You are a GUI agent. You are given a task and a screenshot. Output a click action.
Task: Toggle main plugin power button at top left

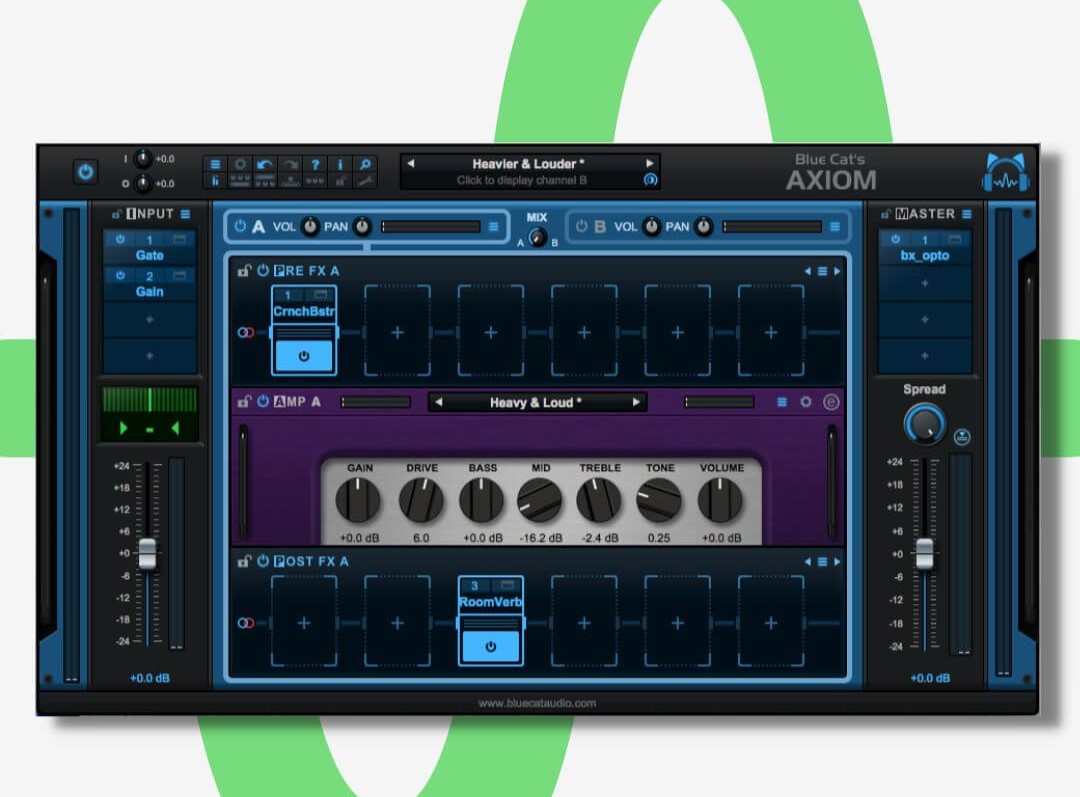pyautogui.click(x=85, y=172)
